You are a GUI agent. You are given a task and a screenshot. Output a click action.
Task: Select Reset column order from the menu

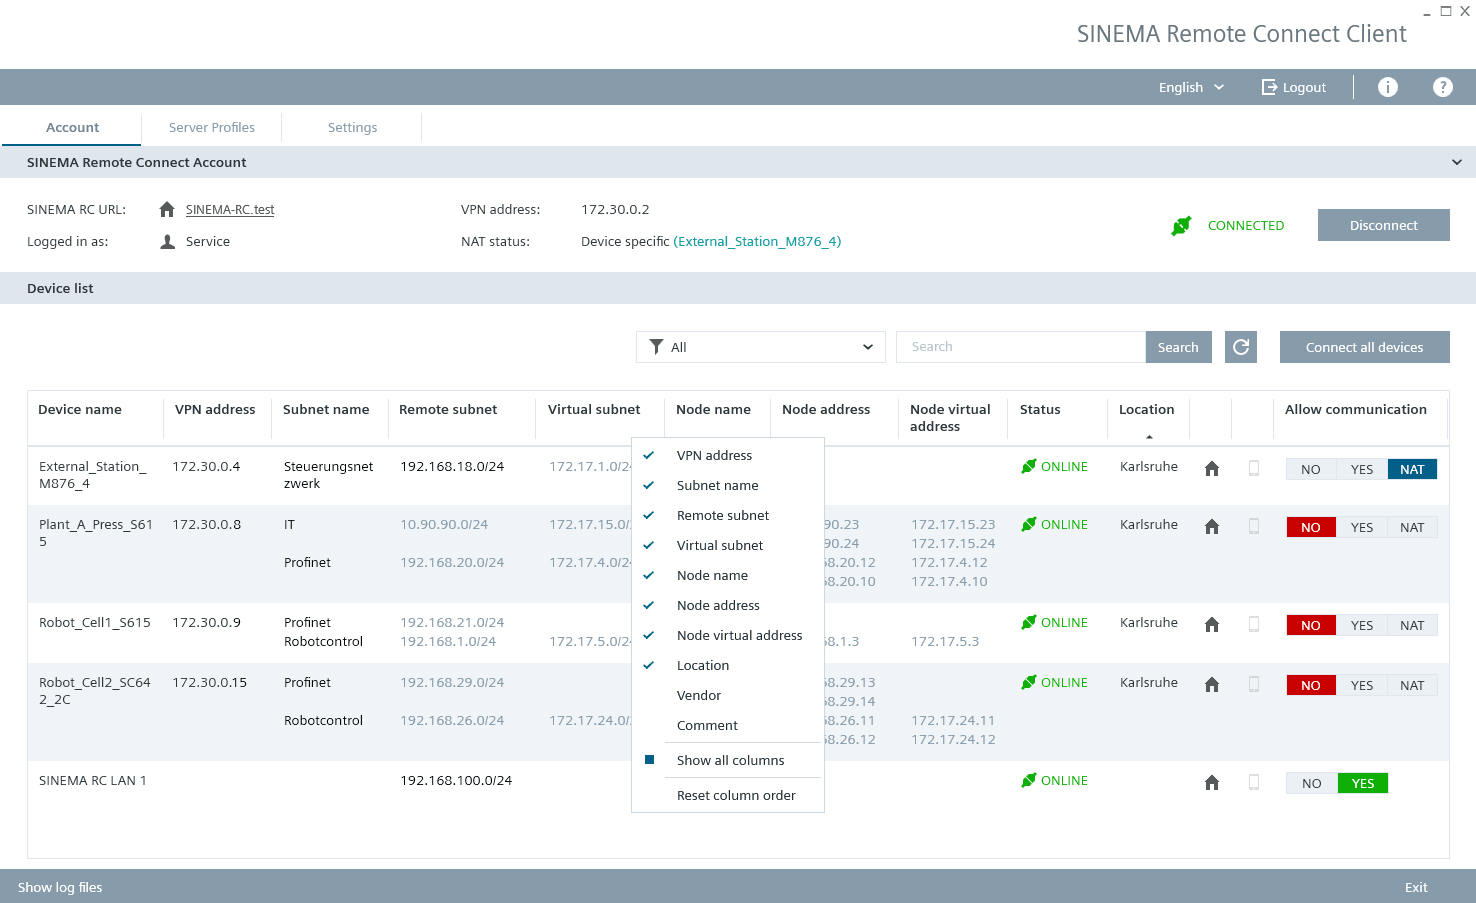click(736, 795)
